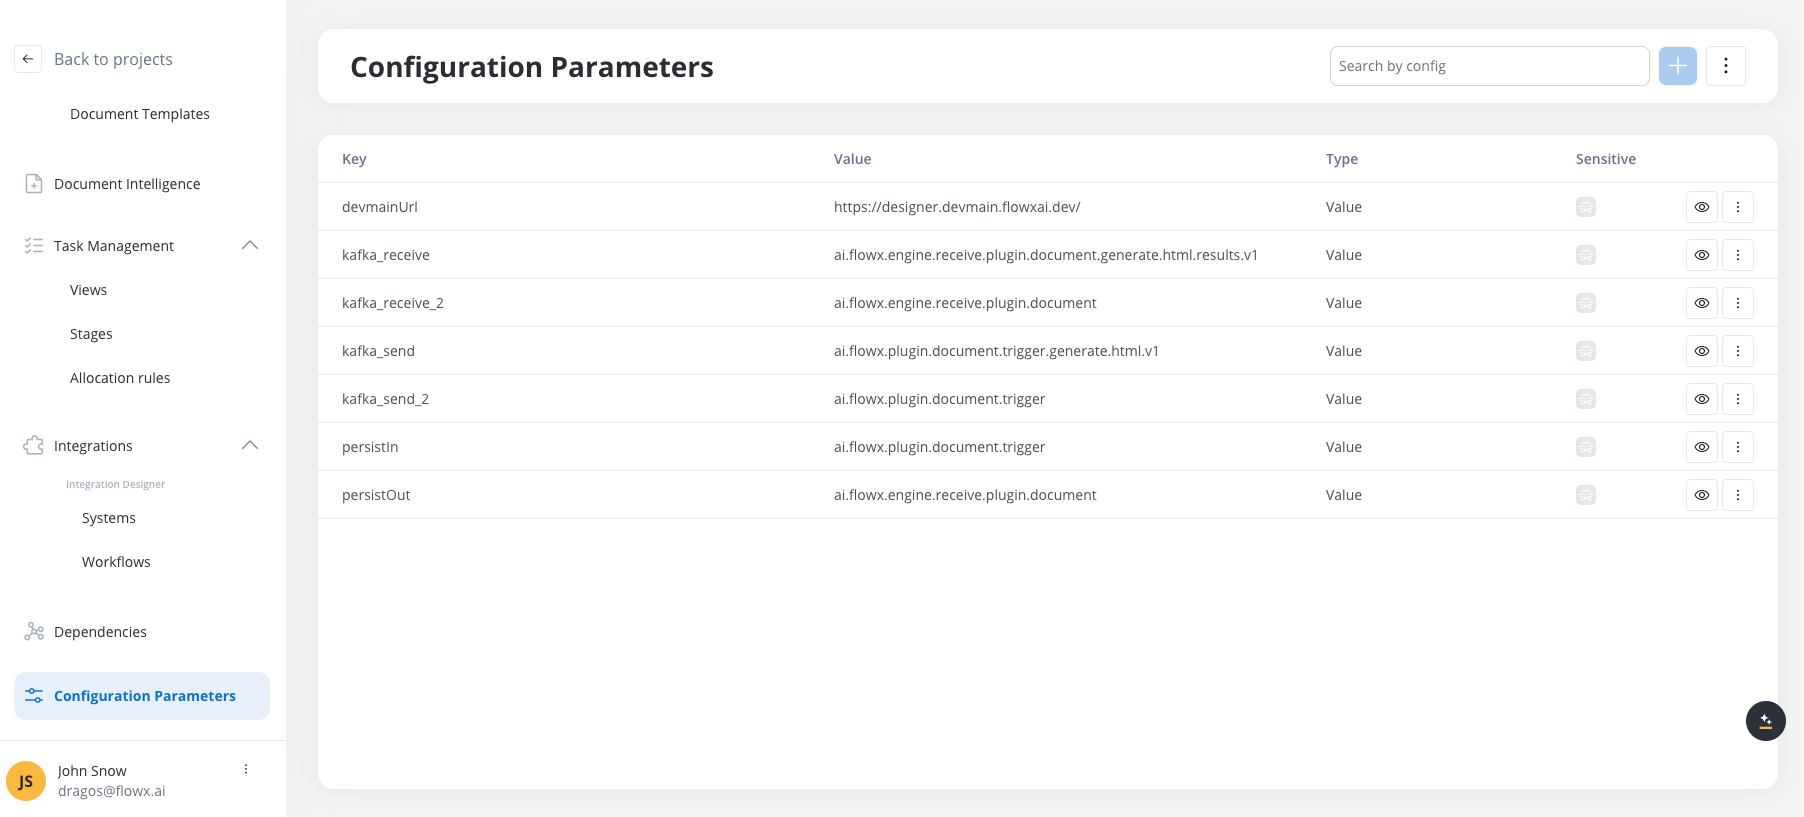Open the row menu for persistOut

[1738, 495]
